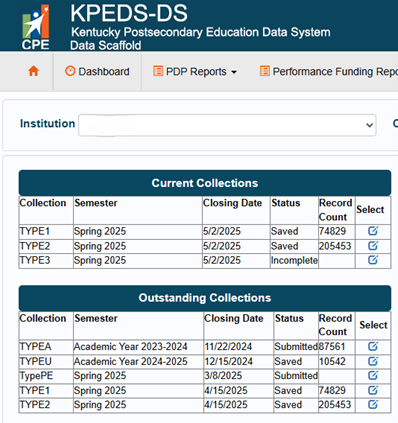Image resolution: width=398 pixels, height=423 pixels.
Task: Click the record count 87561
Action: tap(332, 347)
